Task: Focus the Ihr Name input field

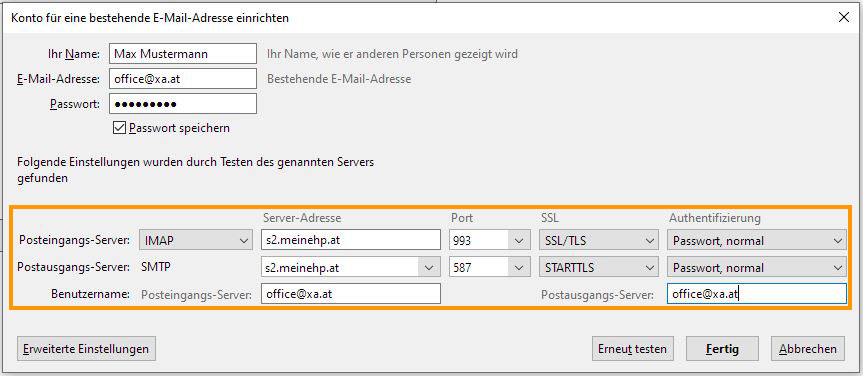Action: (183, 53)
